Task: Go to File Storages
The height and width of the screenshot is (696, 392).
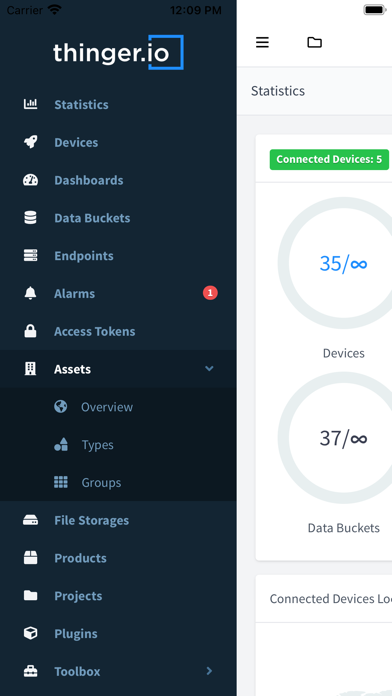Action: pos(91,520)
